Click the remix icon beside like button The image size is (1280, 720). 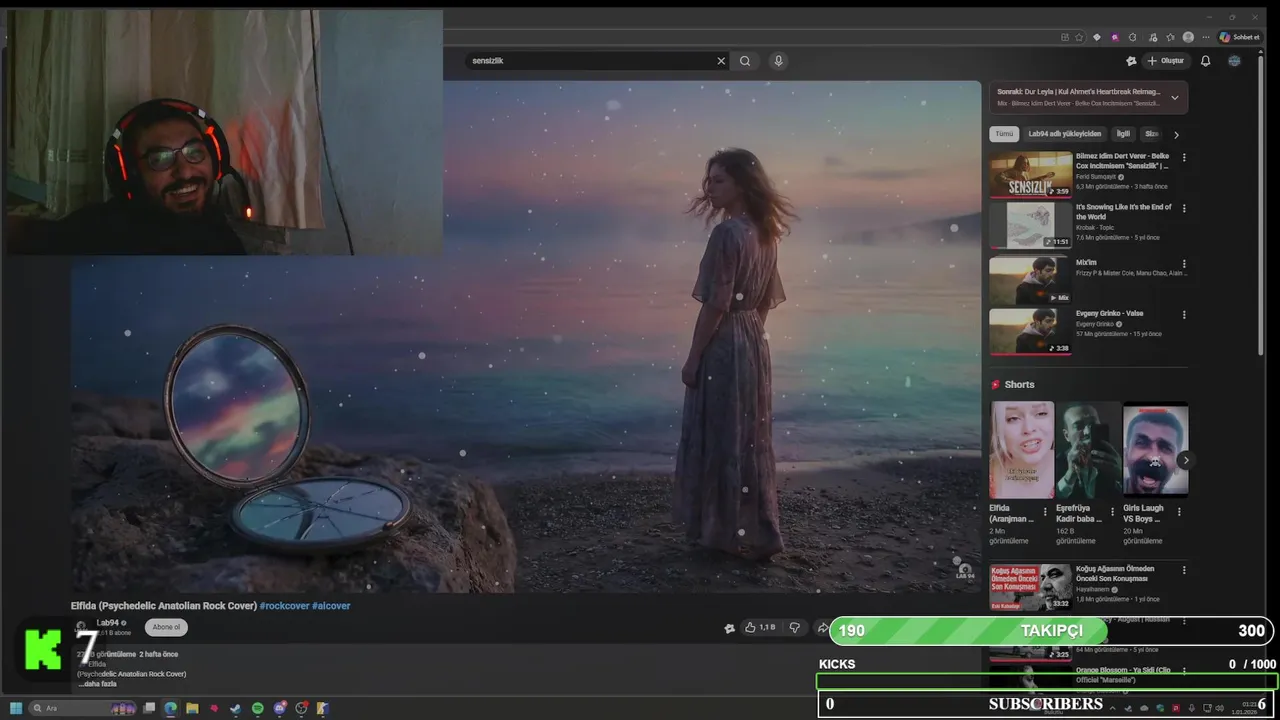tap(729, 628)
